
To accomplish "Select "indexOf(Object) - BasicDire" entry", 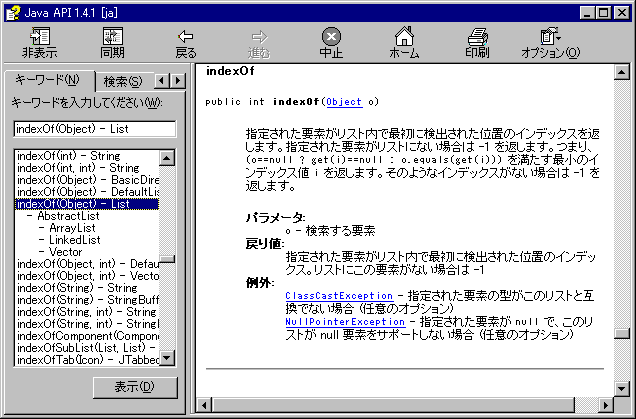I will tap(87, 180).
